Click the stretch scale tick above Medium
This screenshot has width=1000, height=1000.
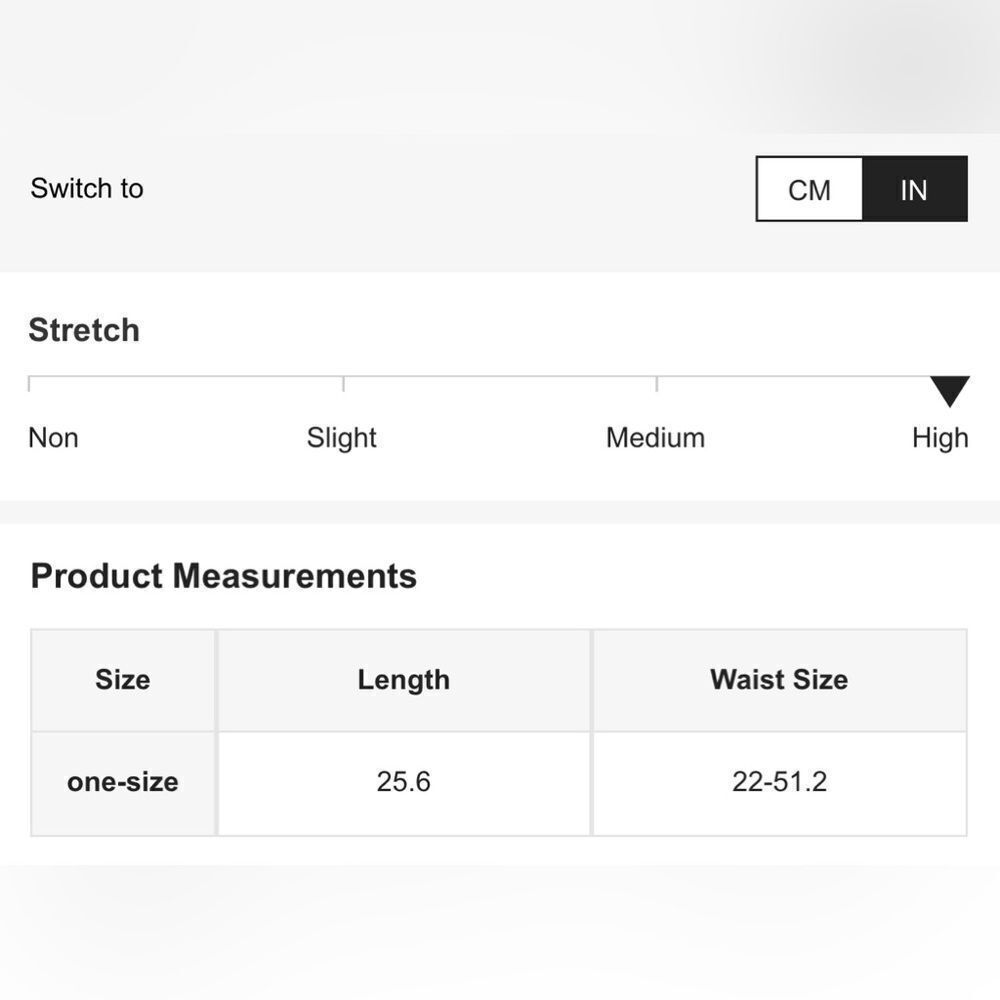coord(657,383)
